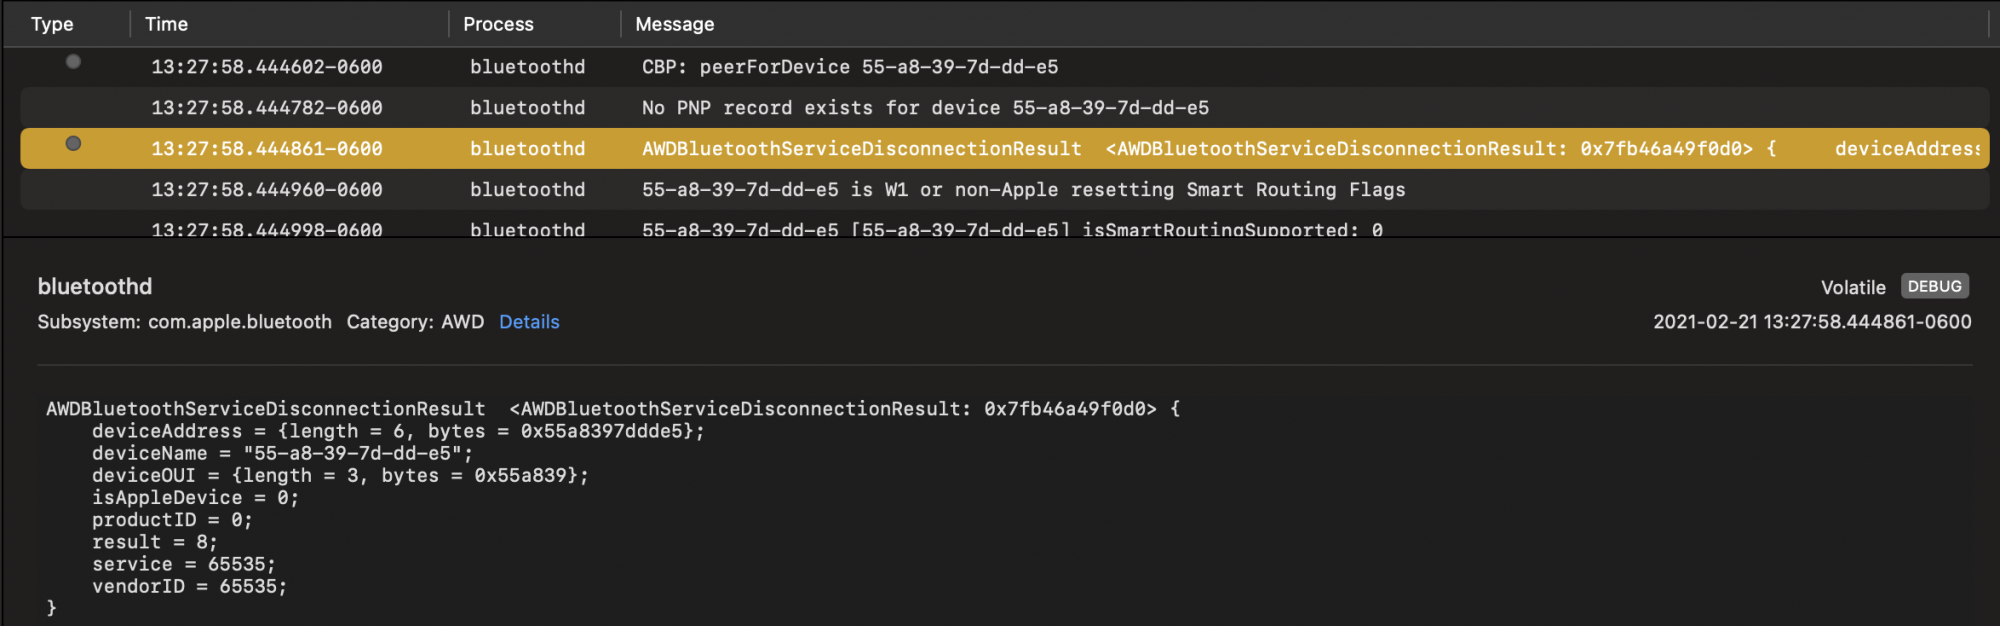The width and height of the screenshot is (2000, 626).
Task: Click the Process column header
Action: [x=498, y=24]
